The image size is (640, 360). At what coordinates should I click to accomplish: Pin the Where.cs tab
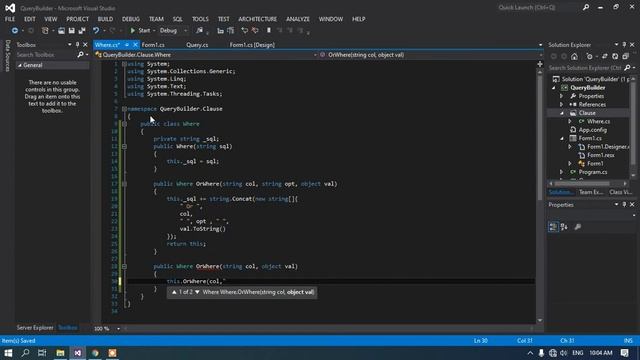point(127,45)
